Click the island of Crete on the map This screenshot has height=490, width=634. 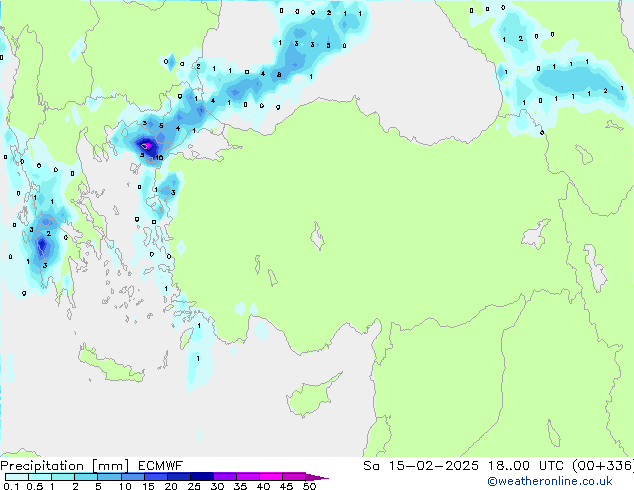coord(111,364)
